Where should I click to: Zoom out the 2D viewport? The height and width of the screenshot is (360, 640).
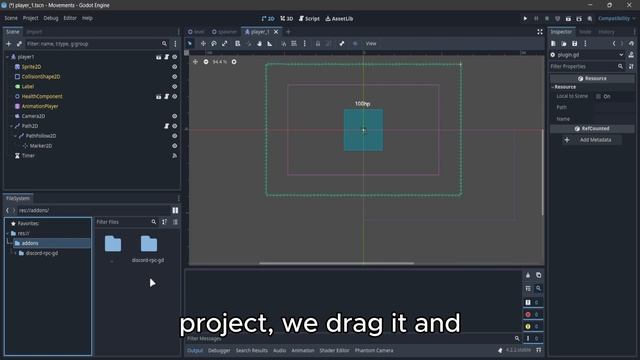(x=206, y=62)
